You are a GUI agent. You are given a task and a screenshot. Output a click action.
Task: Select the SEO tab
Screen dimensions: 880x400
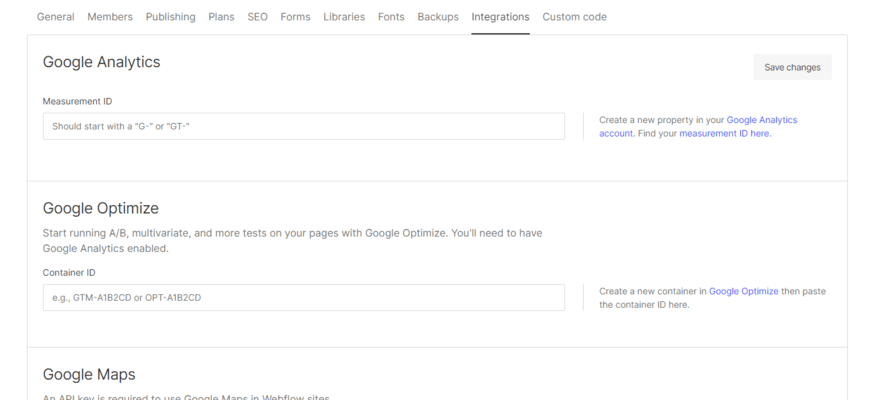pos(258,17)
